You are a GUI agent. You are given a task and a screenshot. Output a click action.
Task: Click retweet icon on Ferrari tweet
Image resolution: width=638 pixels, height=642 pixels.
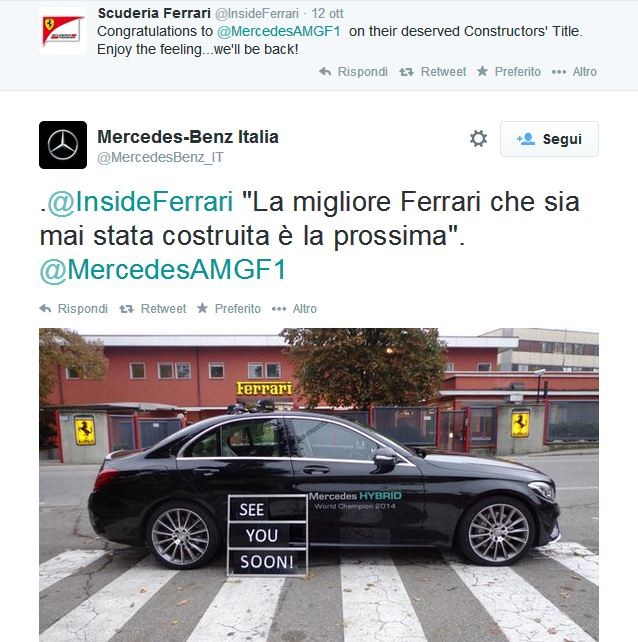(406, 72)
